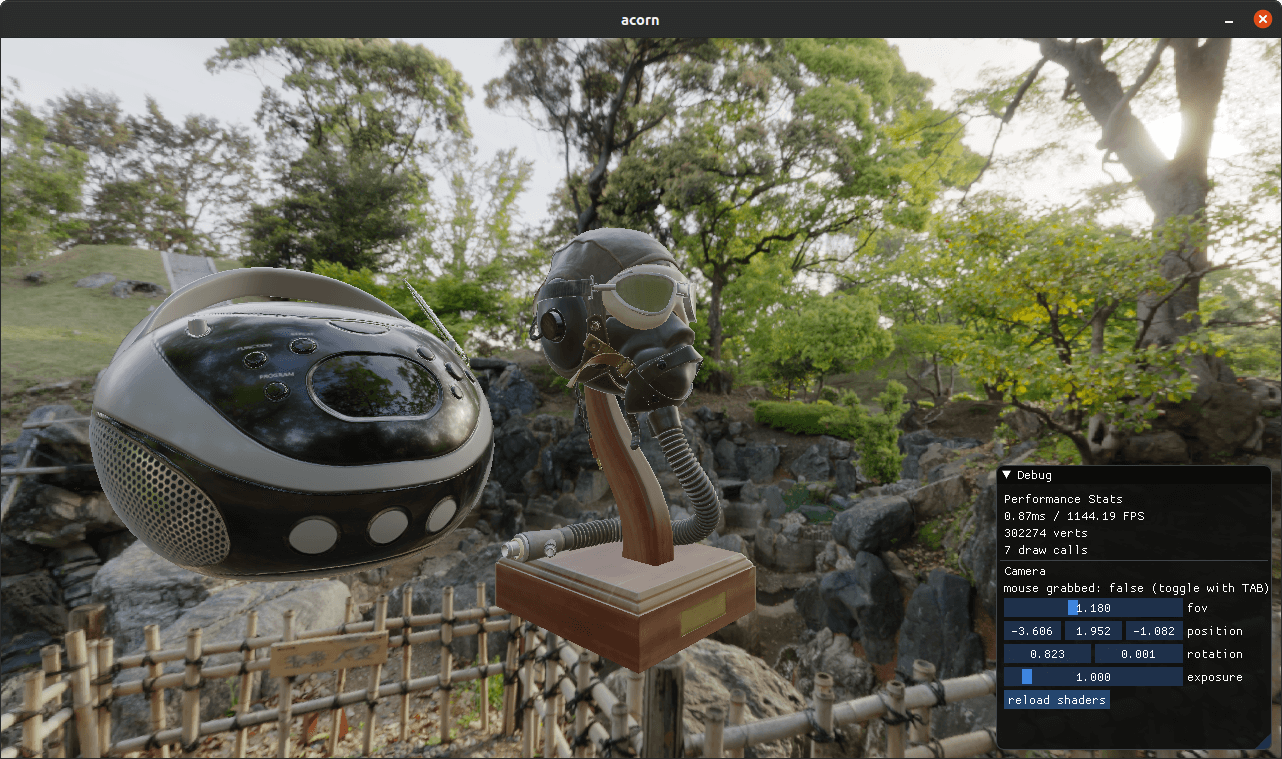This screenshot has height=759, width=1282.
Task: Click the exposure slider
Action: [1093, 677]
